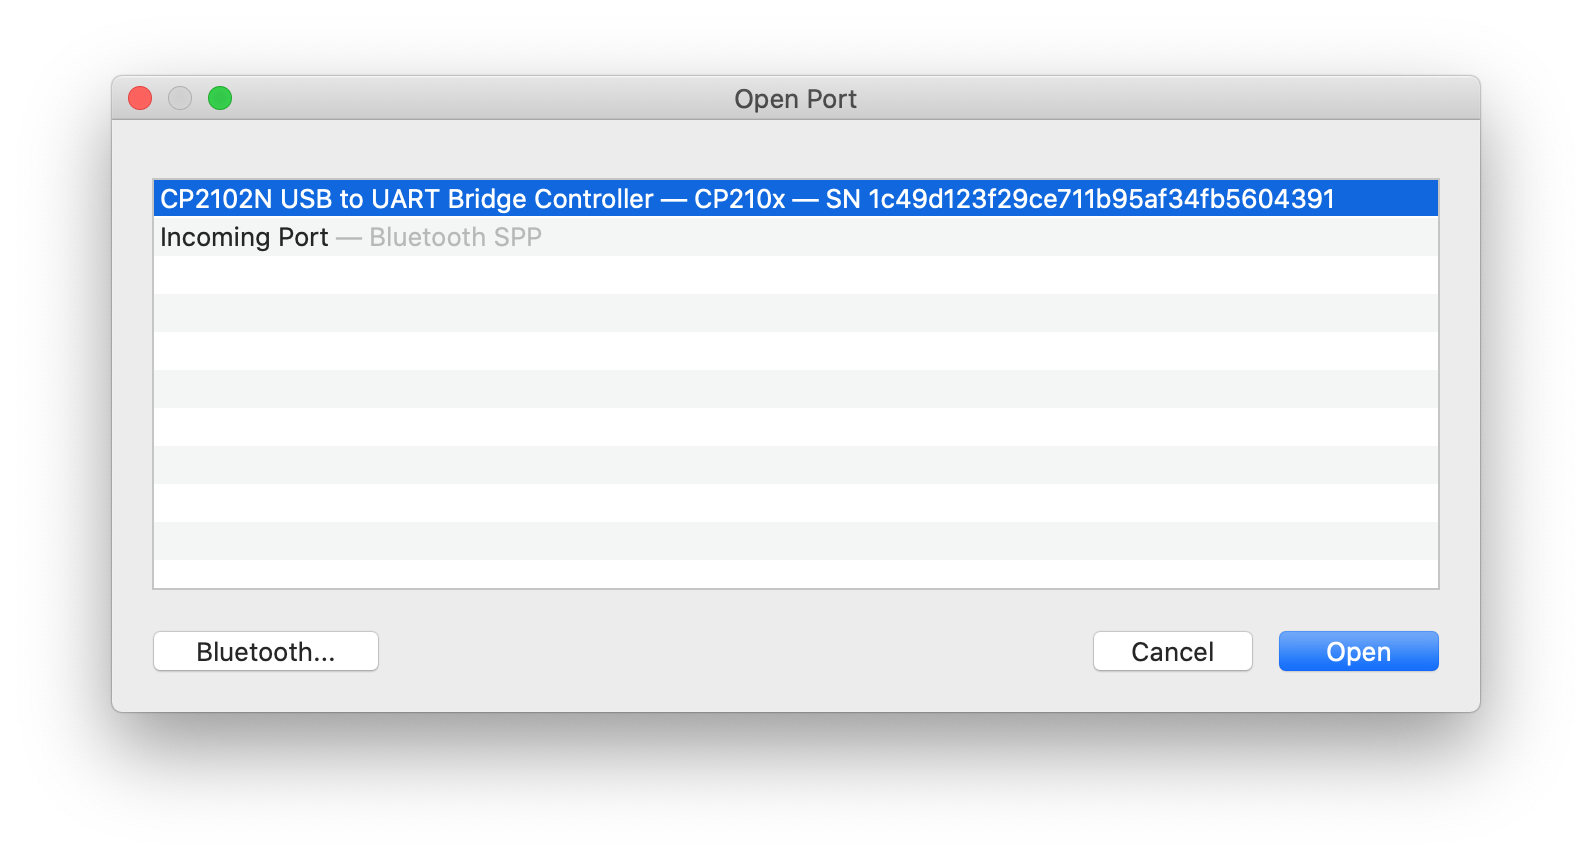The height and width of the screenshot is (860, 1592).
Task: Click the Open Port title bar text
Action: click(x=796, y=99)
